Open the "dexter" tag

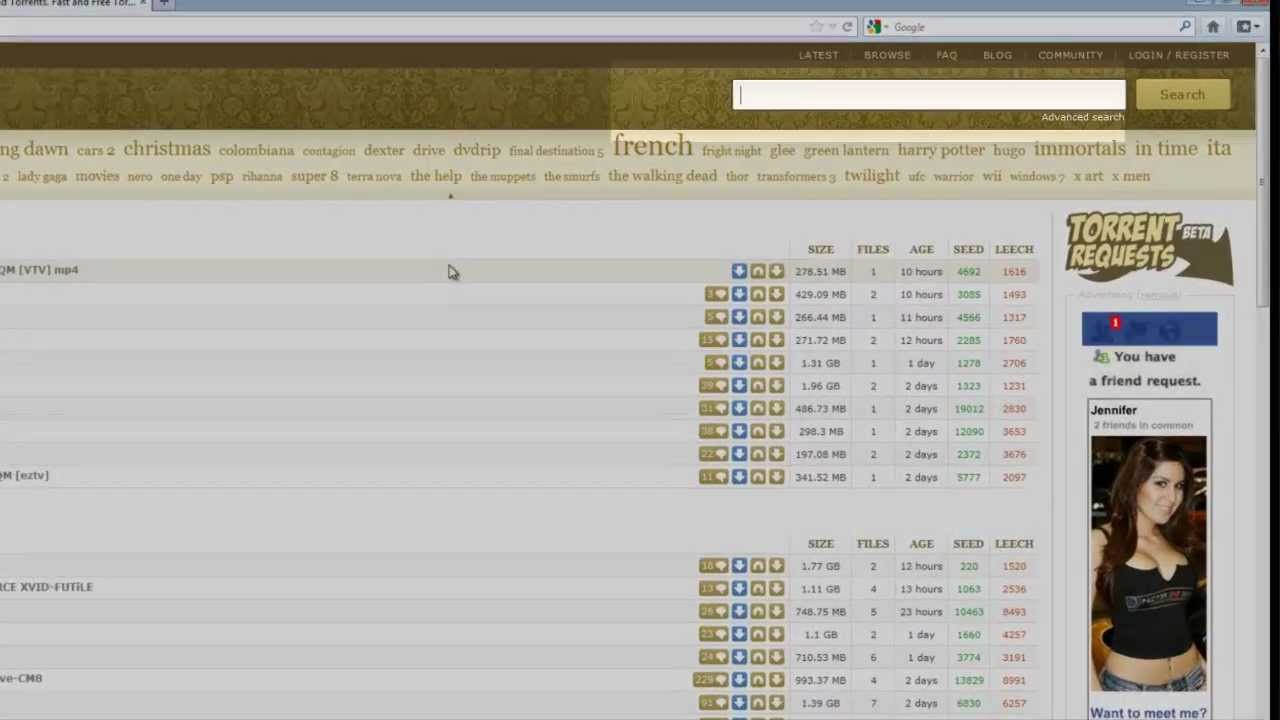tap(384, 150)
